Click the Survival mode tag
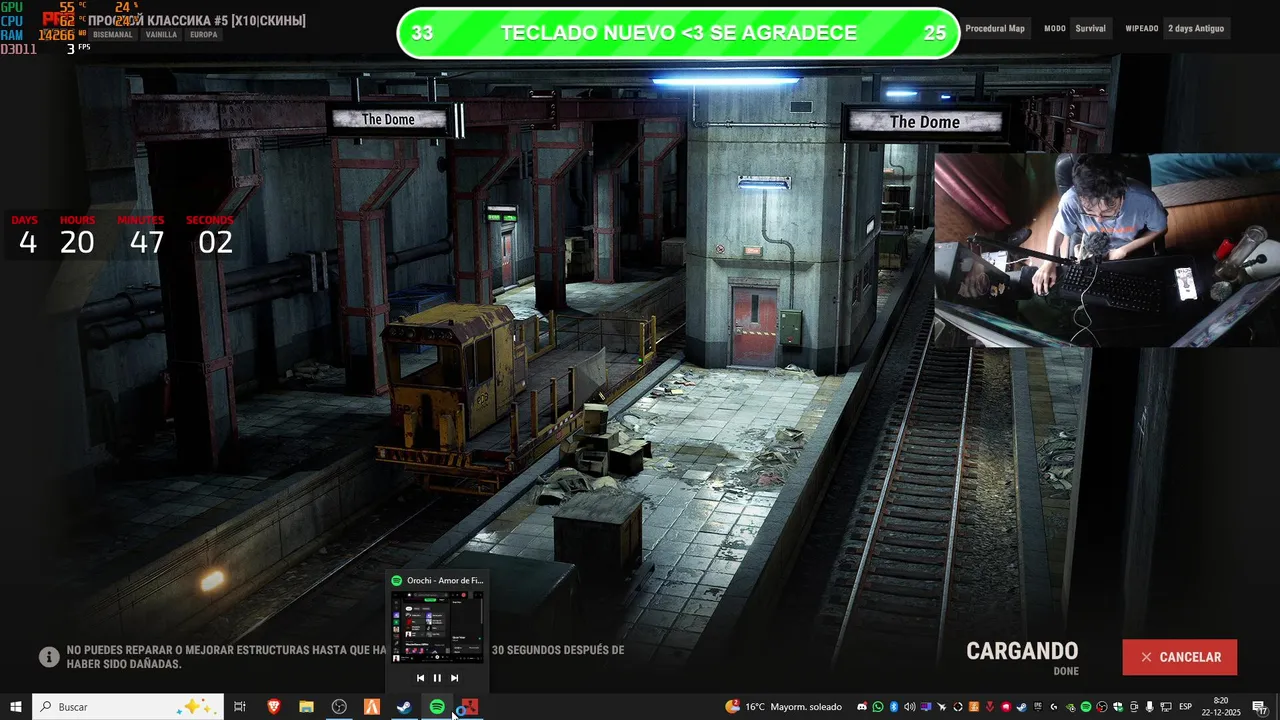 (x=1090, y=28)
